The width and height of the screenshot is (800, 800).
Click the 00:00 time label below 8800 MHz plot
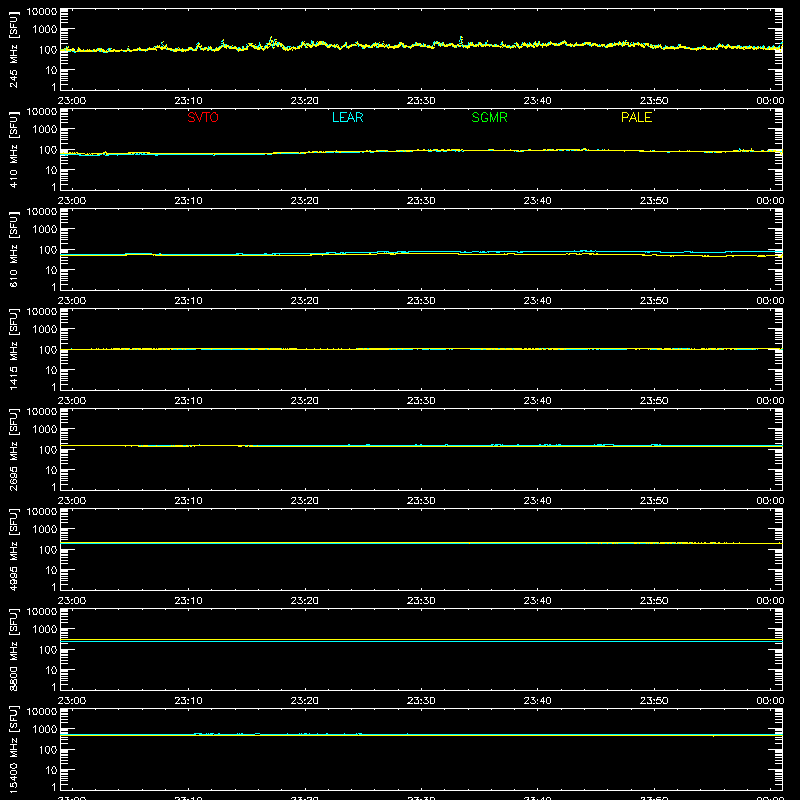pyautogui.click(x=770, y=701)
